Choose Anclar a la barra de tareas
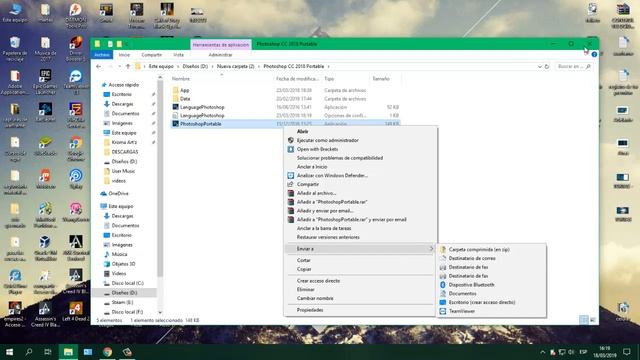Viewport: 640px width, 360px height. tap(324, 229)
